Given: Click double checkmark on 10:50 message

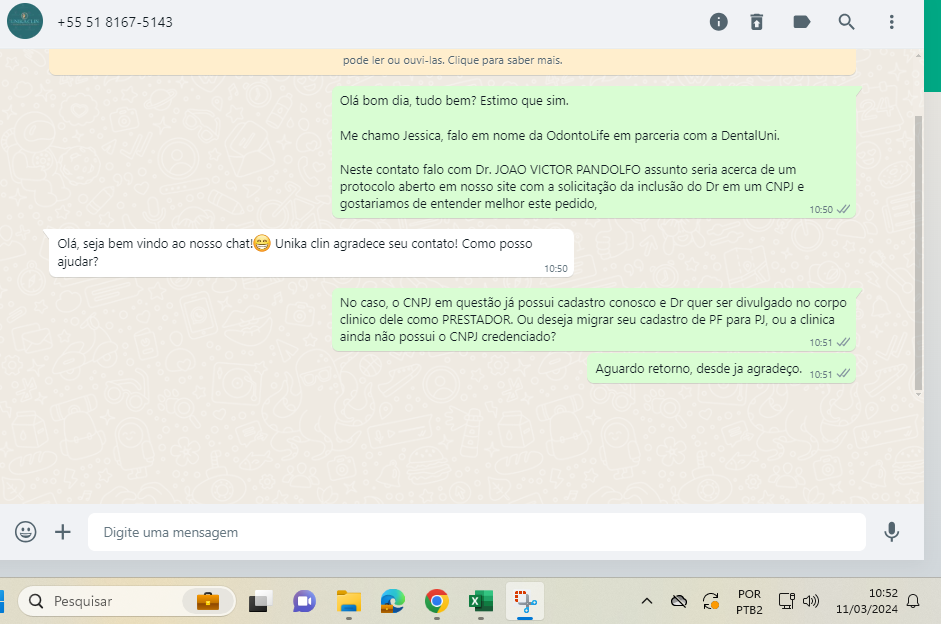Looking at the screenshot, I should point(843,209).
